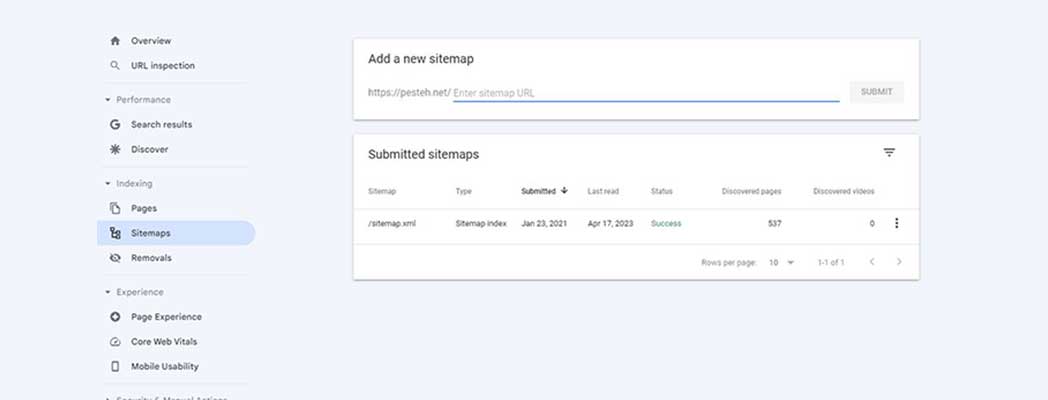Click the Search results Google icon
The image size is (1048, 400).
(115, 125)
